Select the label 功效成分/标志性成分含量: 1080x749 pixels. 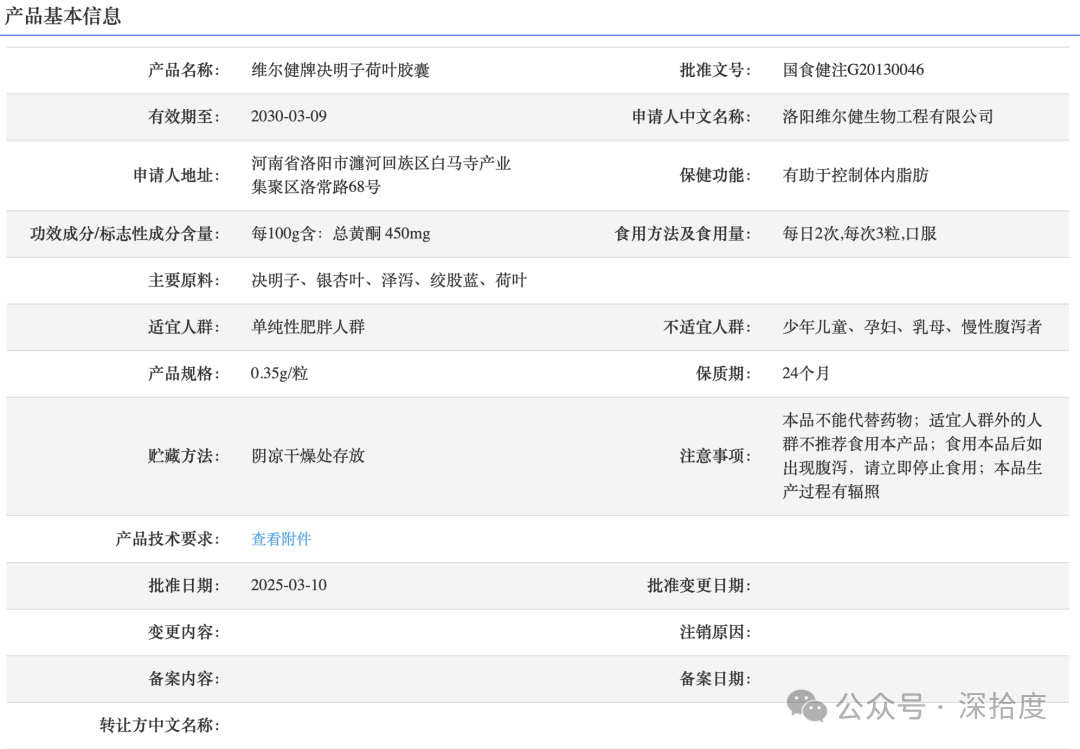[x=125, y=234]
